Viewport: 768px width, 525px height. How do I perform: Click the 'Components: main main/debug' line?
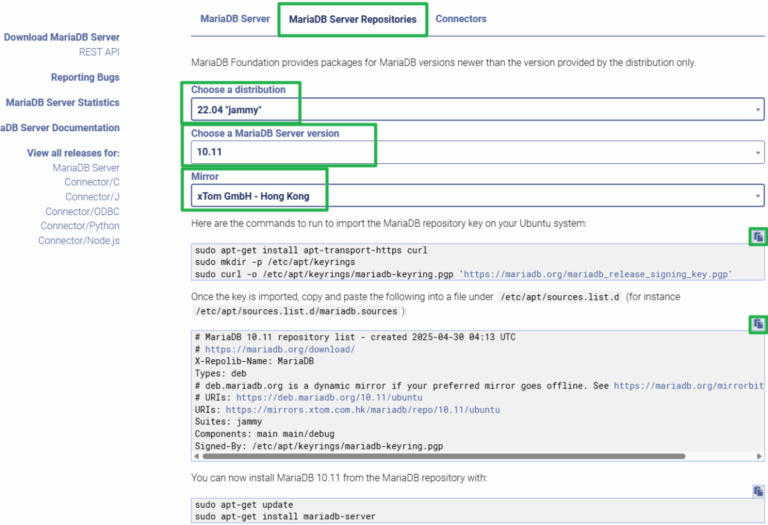[x=264, y=434]
